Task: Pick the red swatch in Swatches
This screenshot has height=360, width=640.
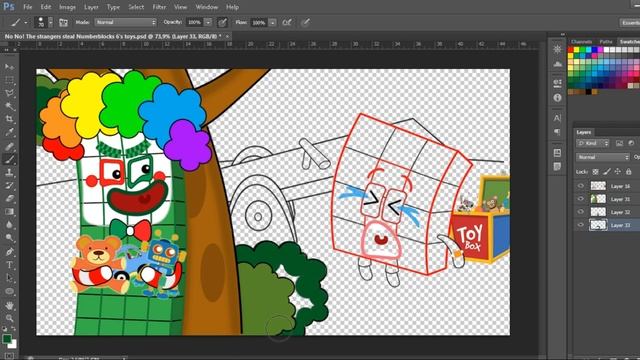Action: 571,50
